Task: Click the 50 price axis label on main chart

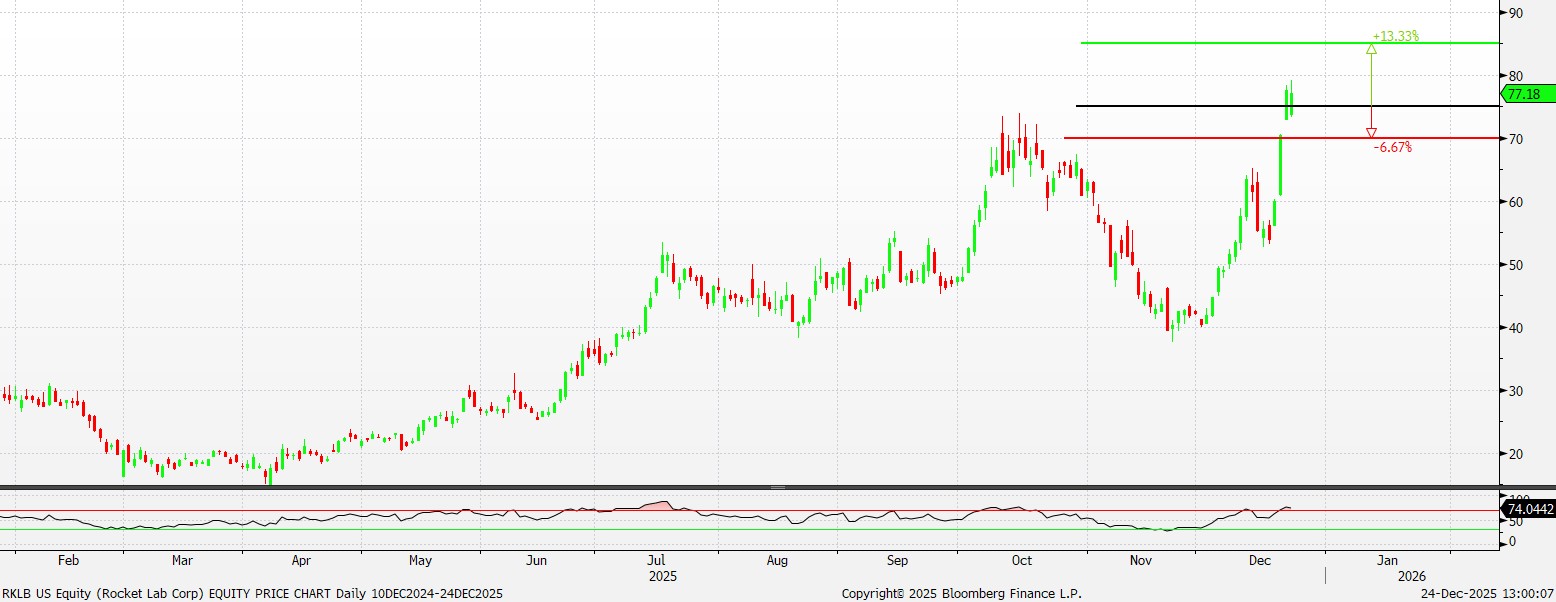Action: 1516,265
